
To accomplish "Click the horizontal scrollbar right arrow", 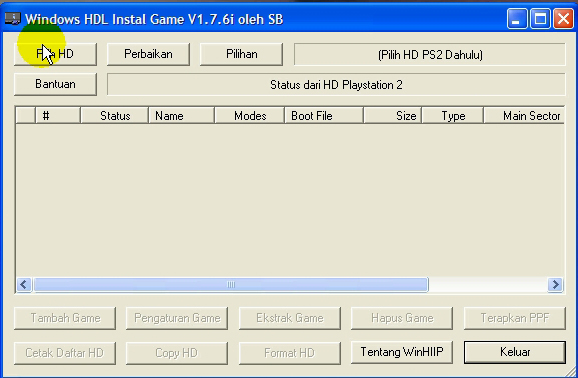I will (555, 285).
